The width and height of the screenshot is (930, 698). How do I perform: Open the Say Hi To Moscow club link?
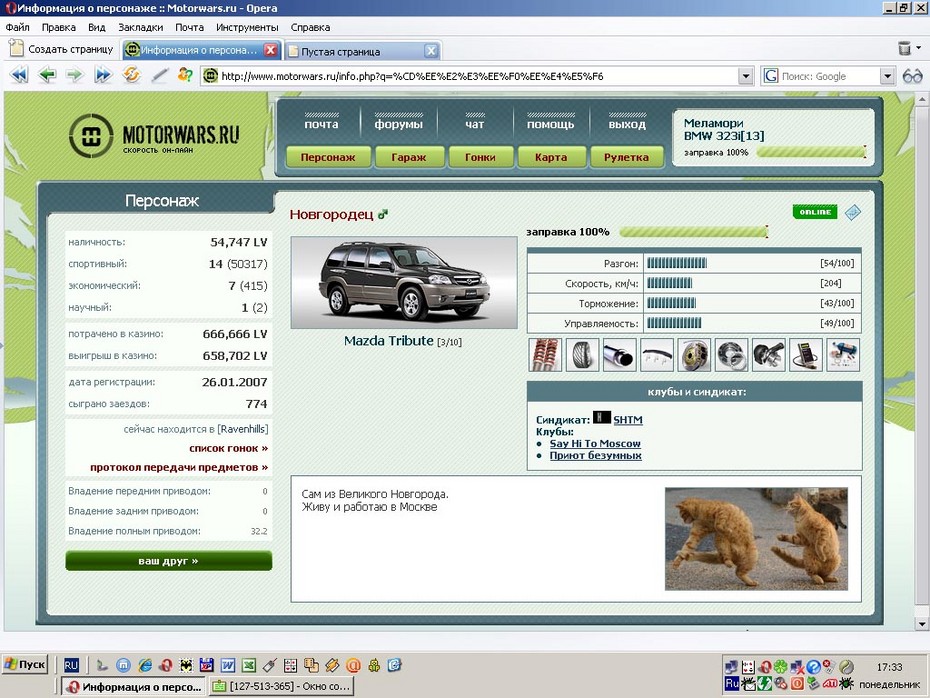pos(595,444)
